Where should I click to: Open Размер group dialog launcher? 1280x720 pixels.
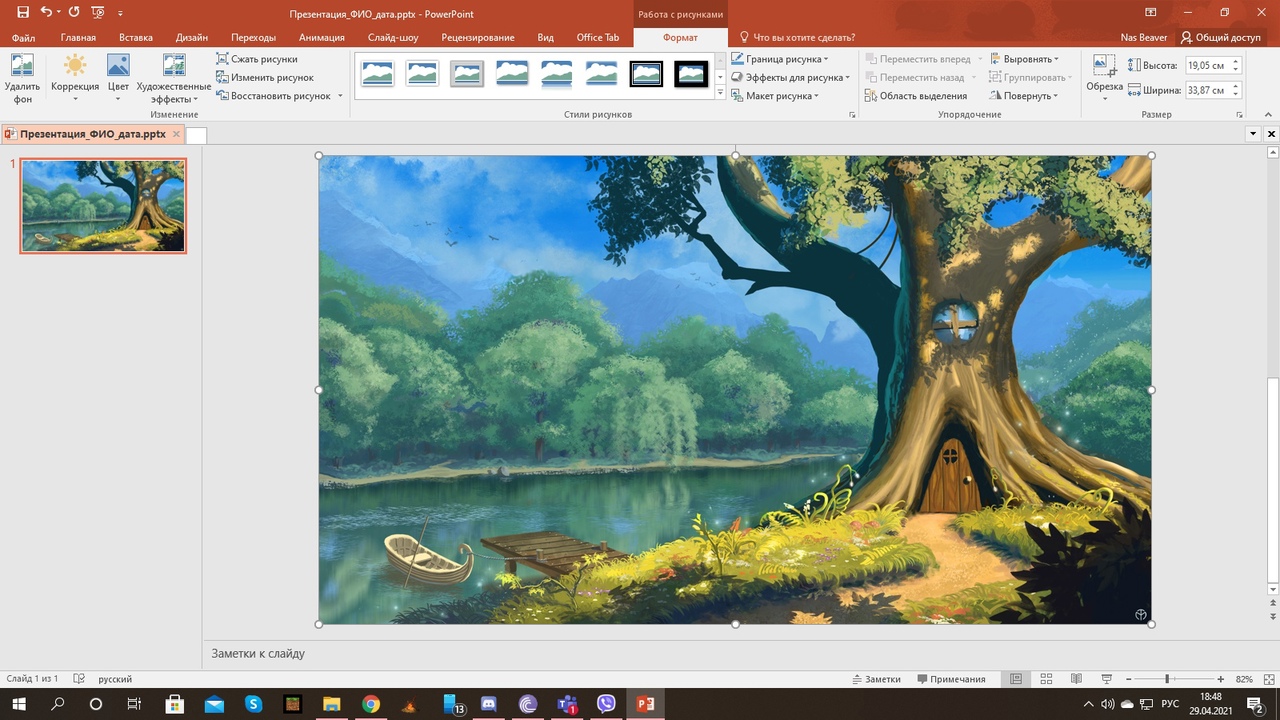tap(1240, 115)
